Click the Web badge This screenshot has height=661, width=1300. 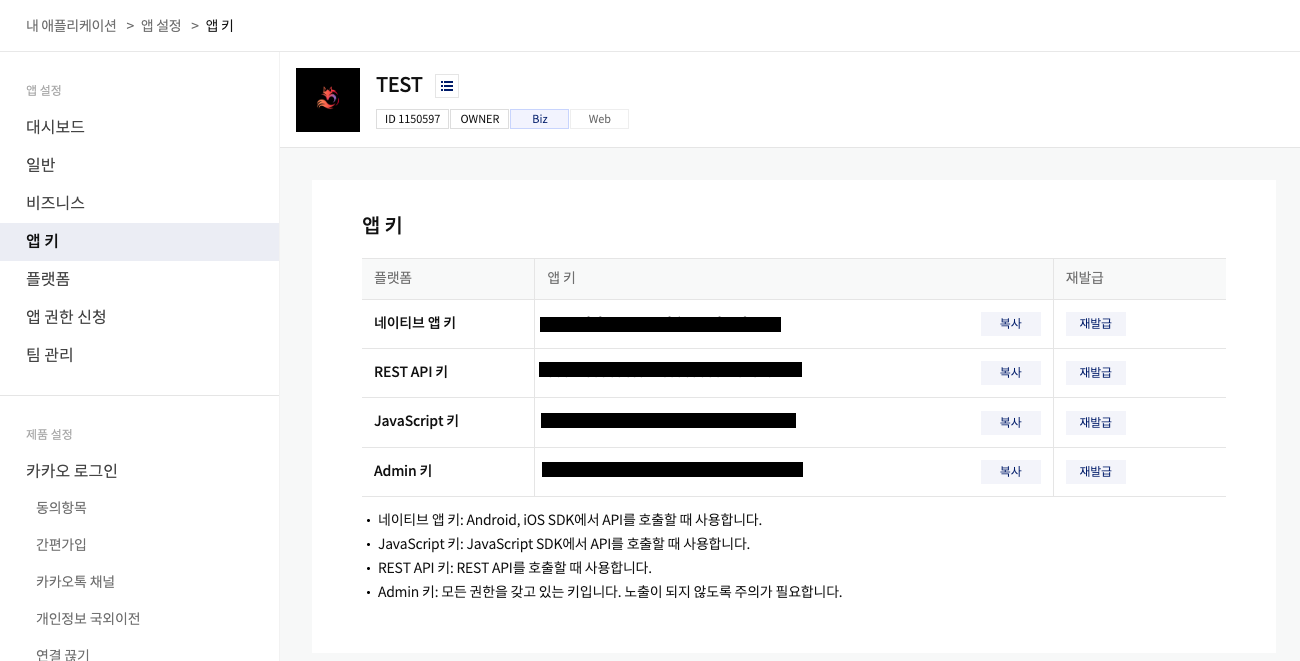click(599, 119)
